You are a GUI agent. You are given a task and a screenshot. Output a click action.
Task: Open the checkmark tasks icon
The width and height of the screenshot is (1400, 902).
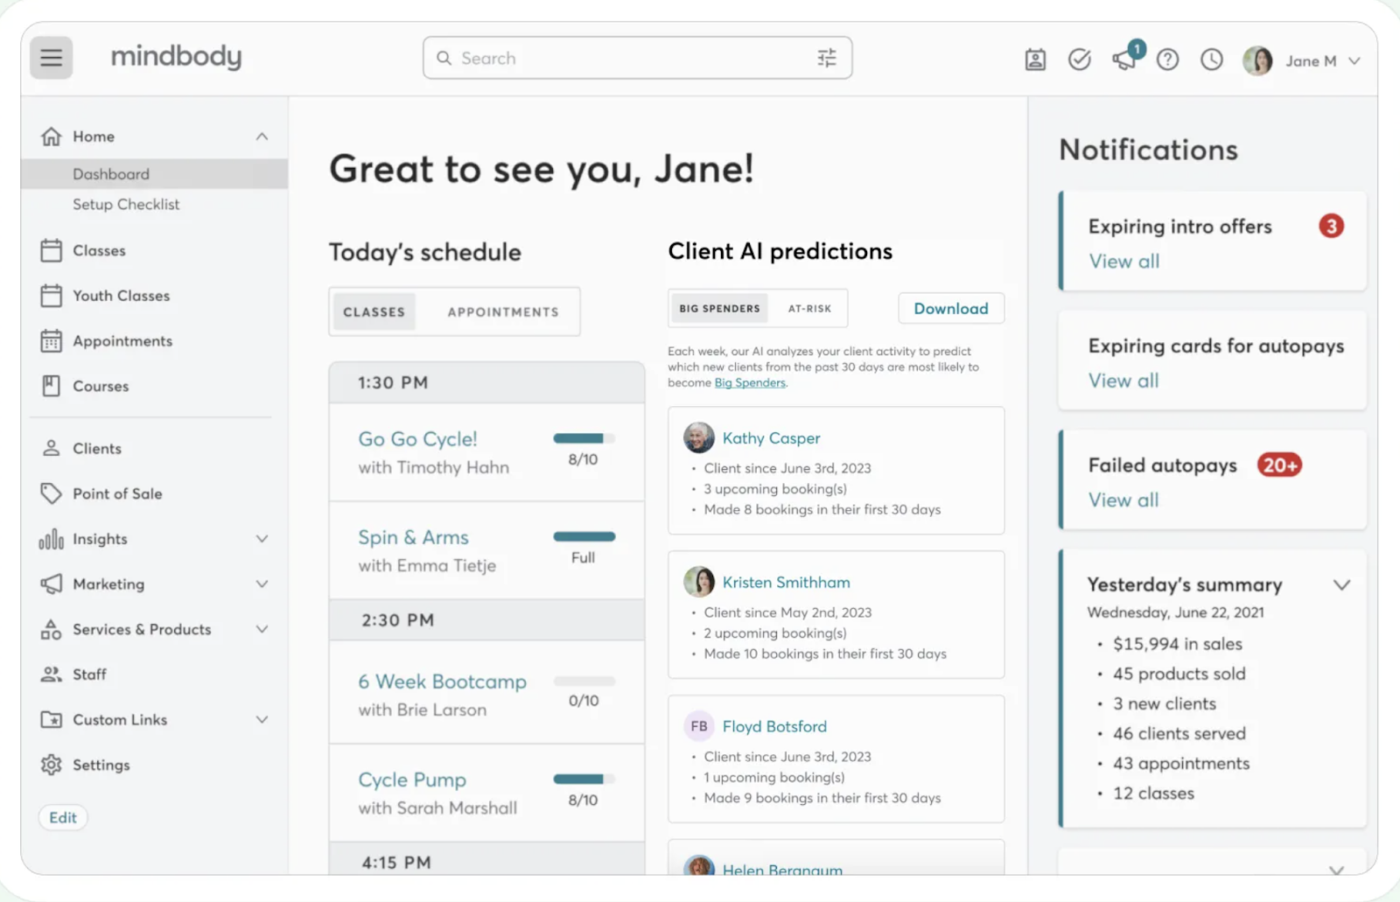pos(1079,60)
